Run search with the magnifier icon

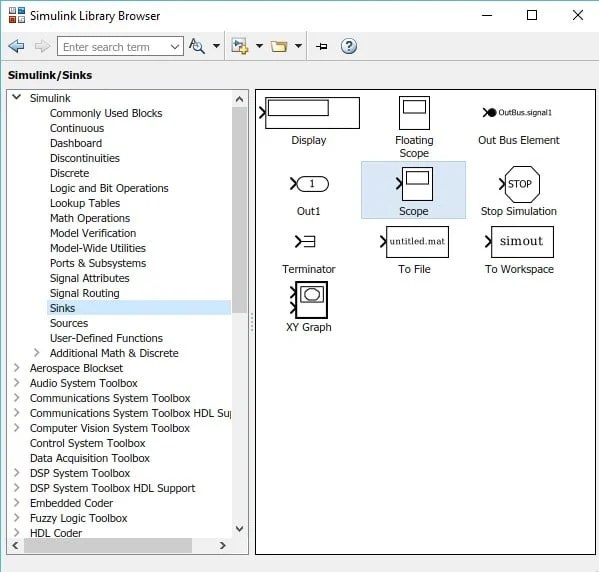[197, 46]
